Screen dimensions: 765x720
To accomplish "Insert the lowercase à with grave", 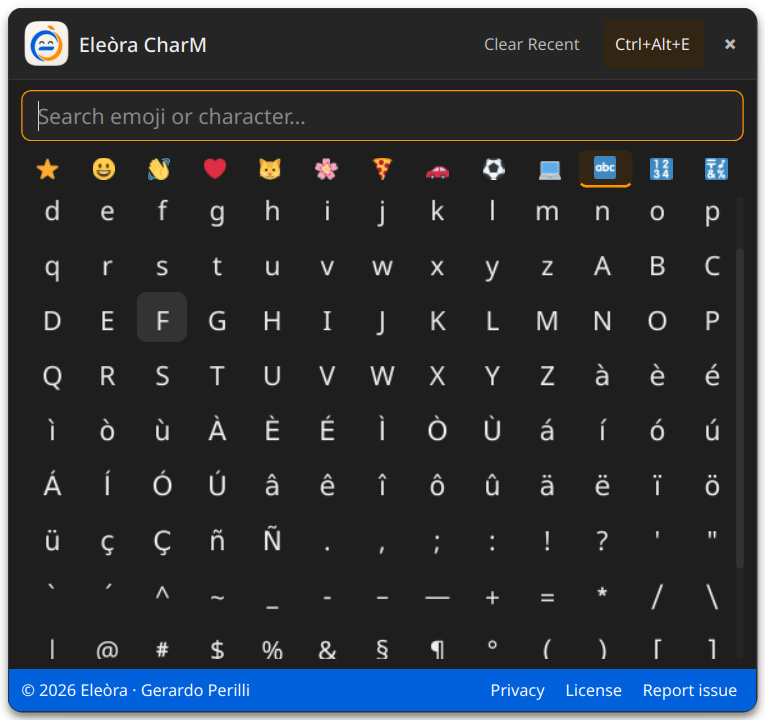I will point(602,376).
